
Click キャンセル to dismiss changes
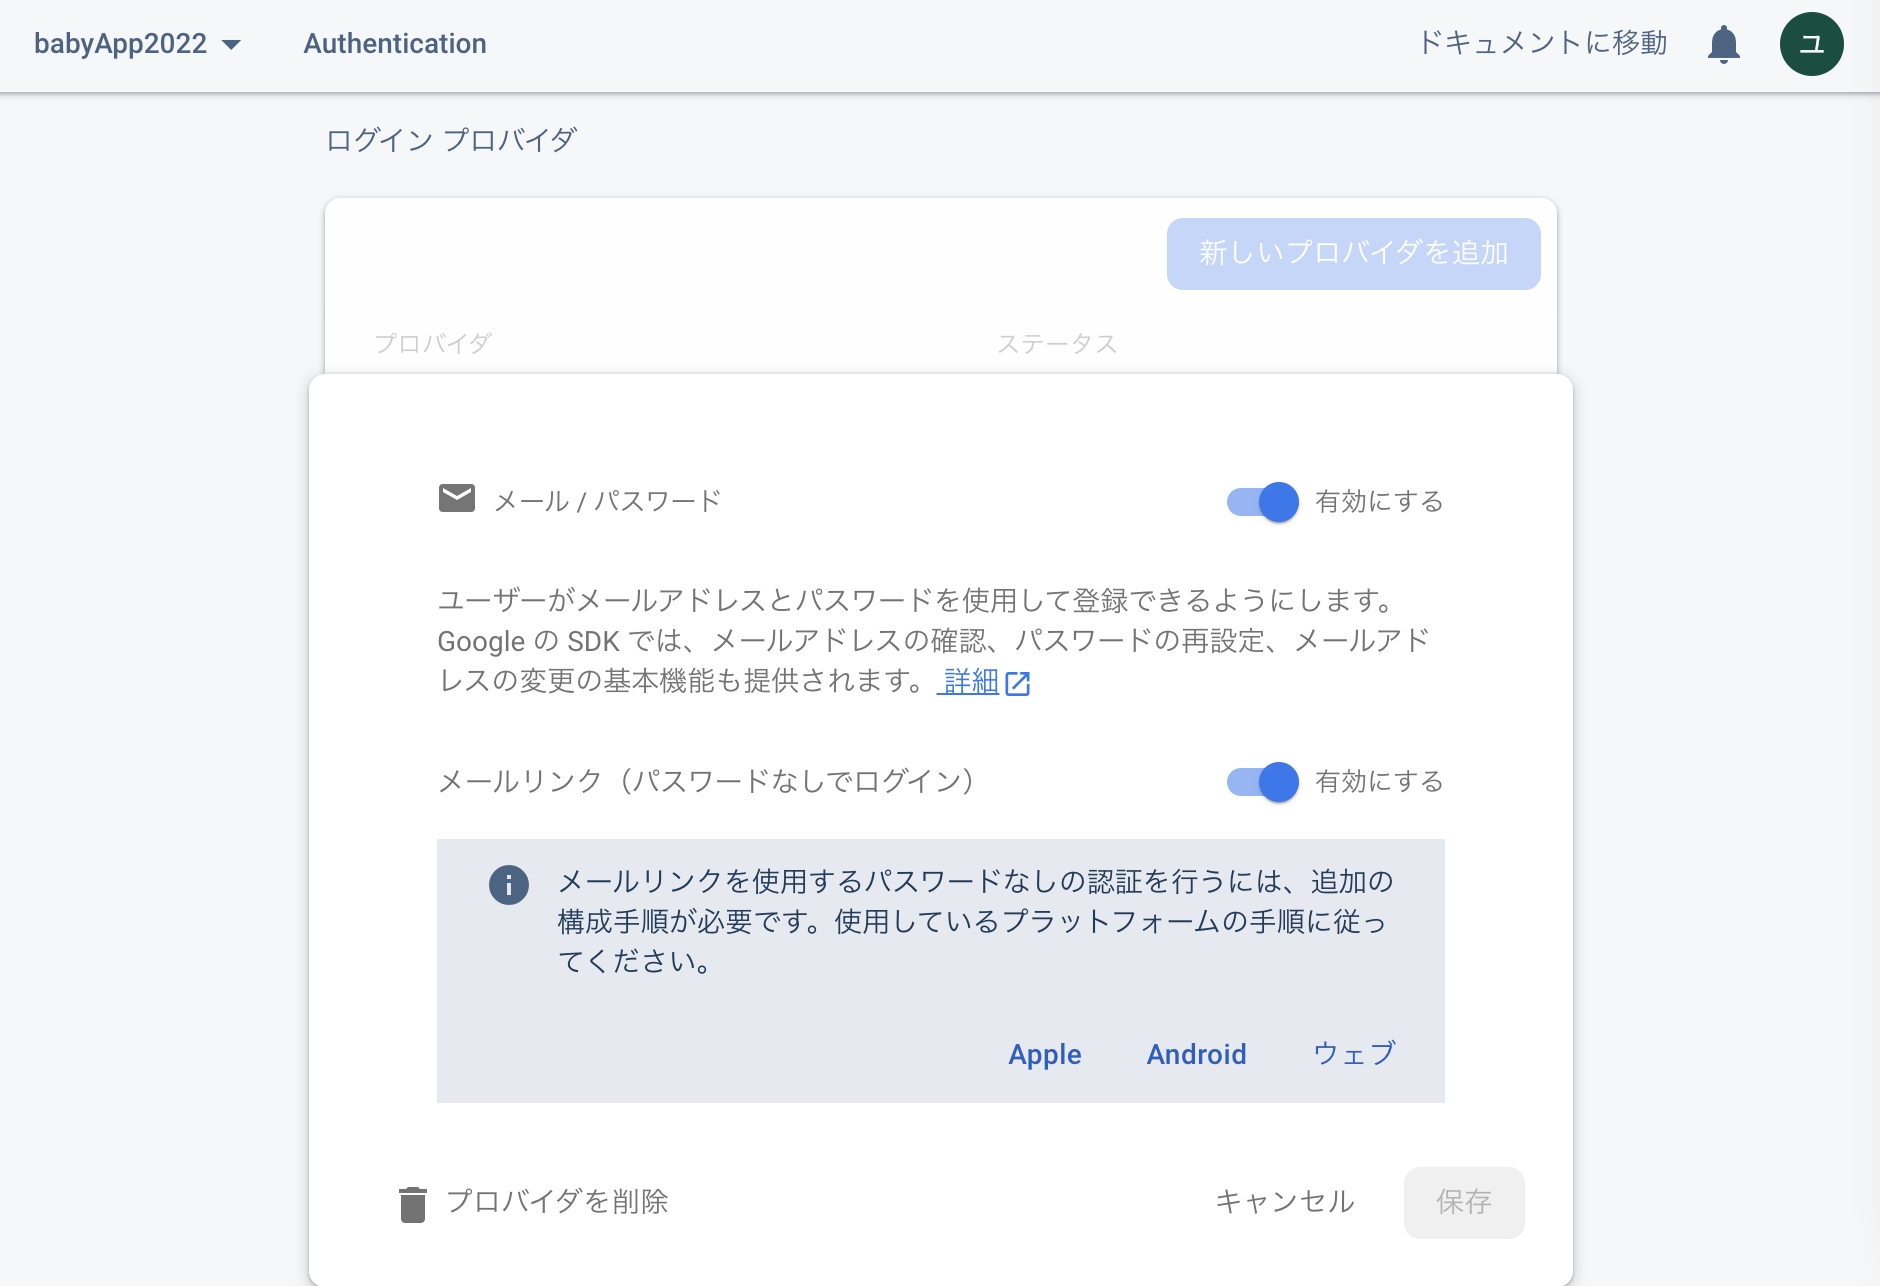(1284, 1203)
